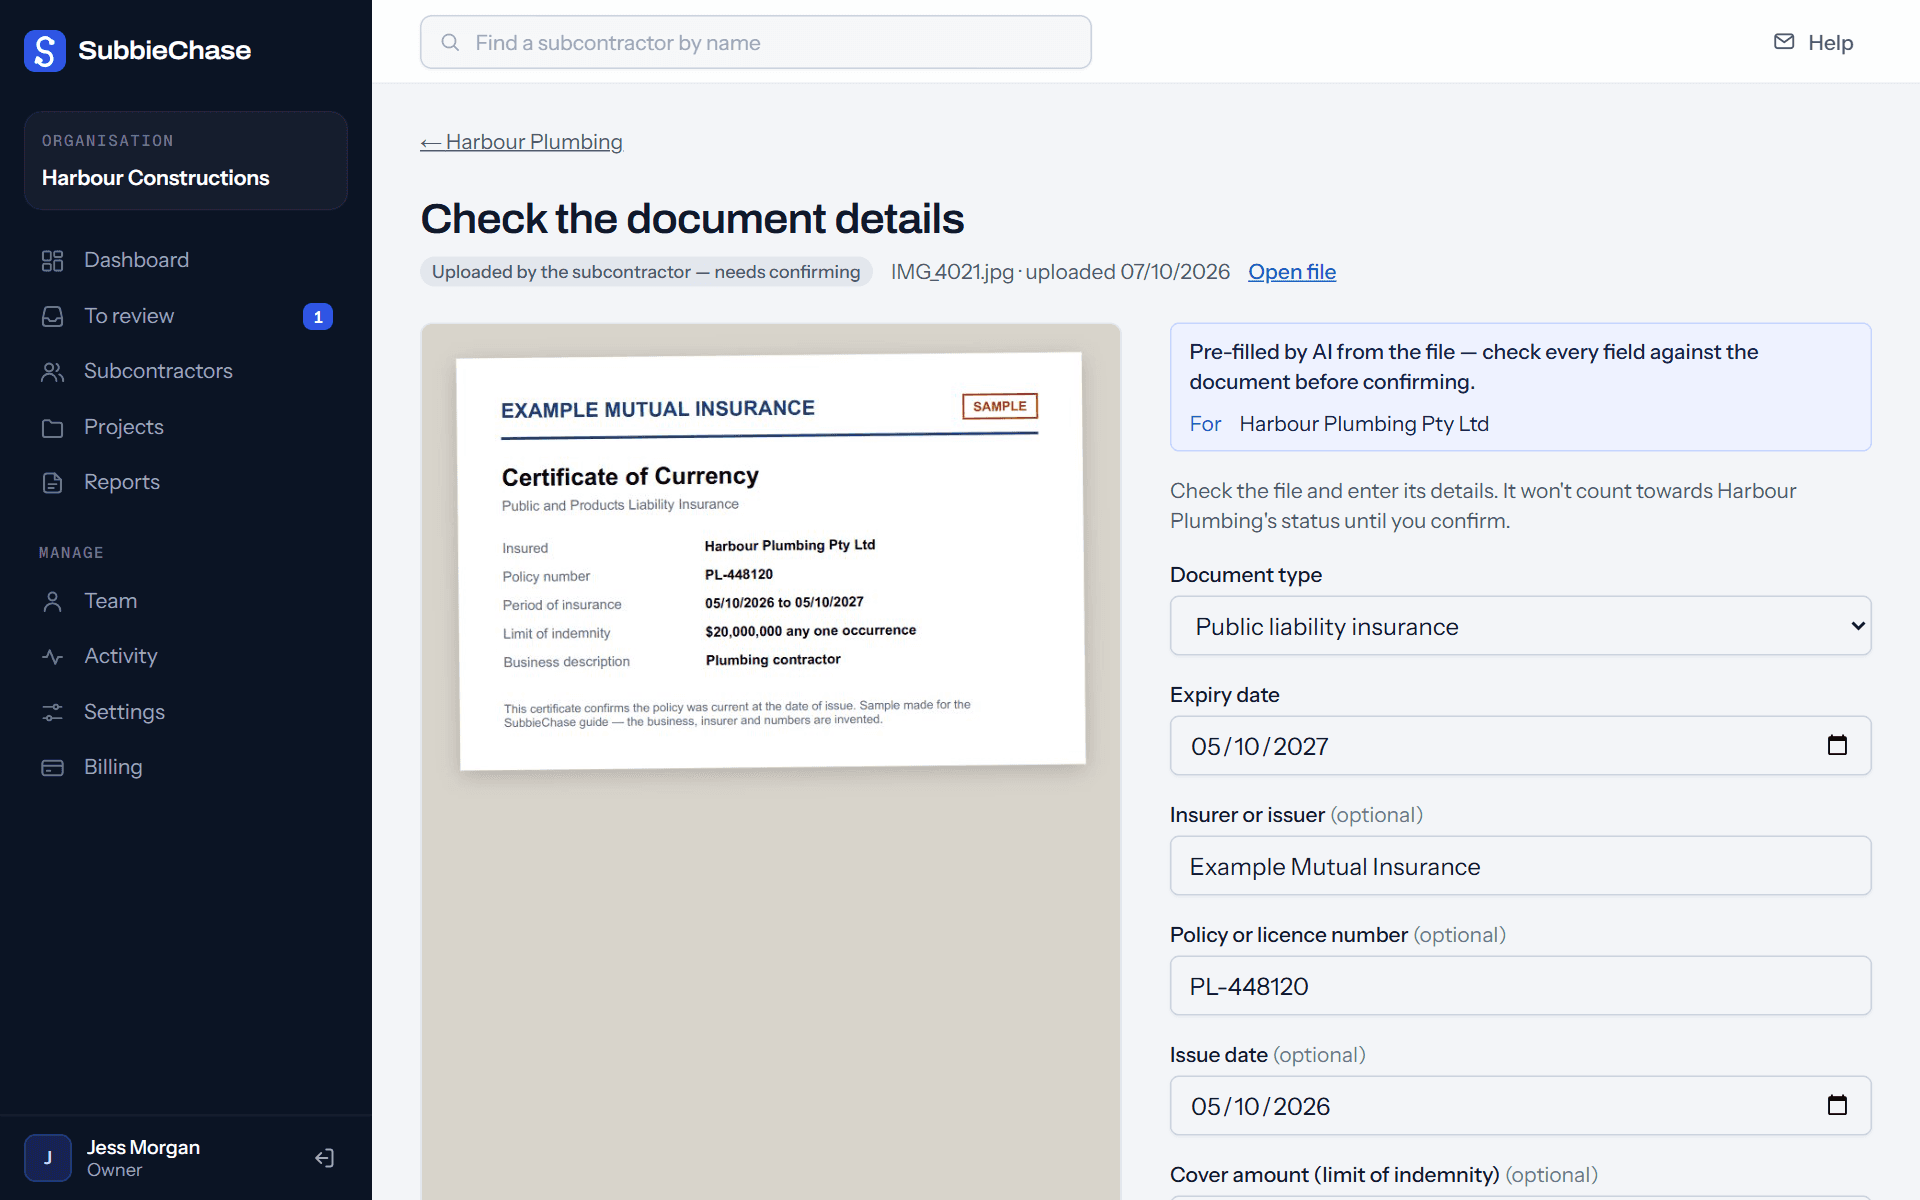Click the Settings sliders icon
This screenshot has width=1920, height=1200.
[52, 712]
